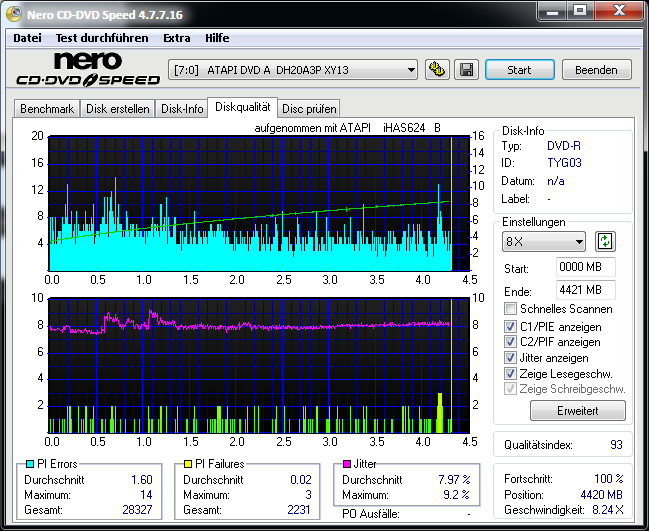Click the Fortschritt value 100 %

tap(609, 479)
